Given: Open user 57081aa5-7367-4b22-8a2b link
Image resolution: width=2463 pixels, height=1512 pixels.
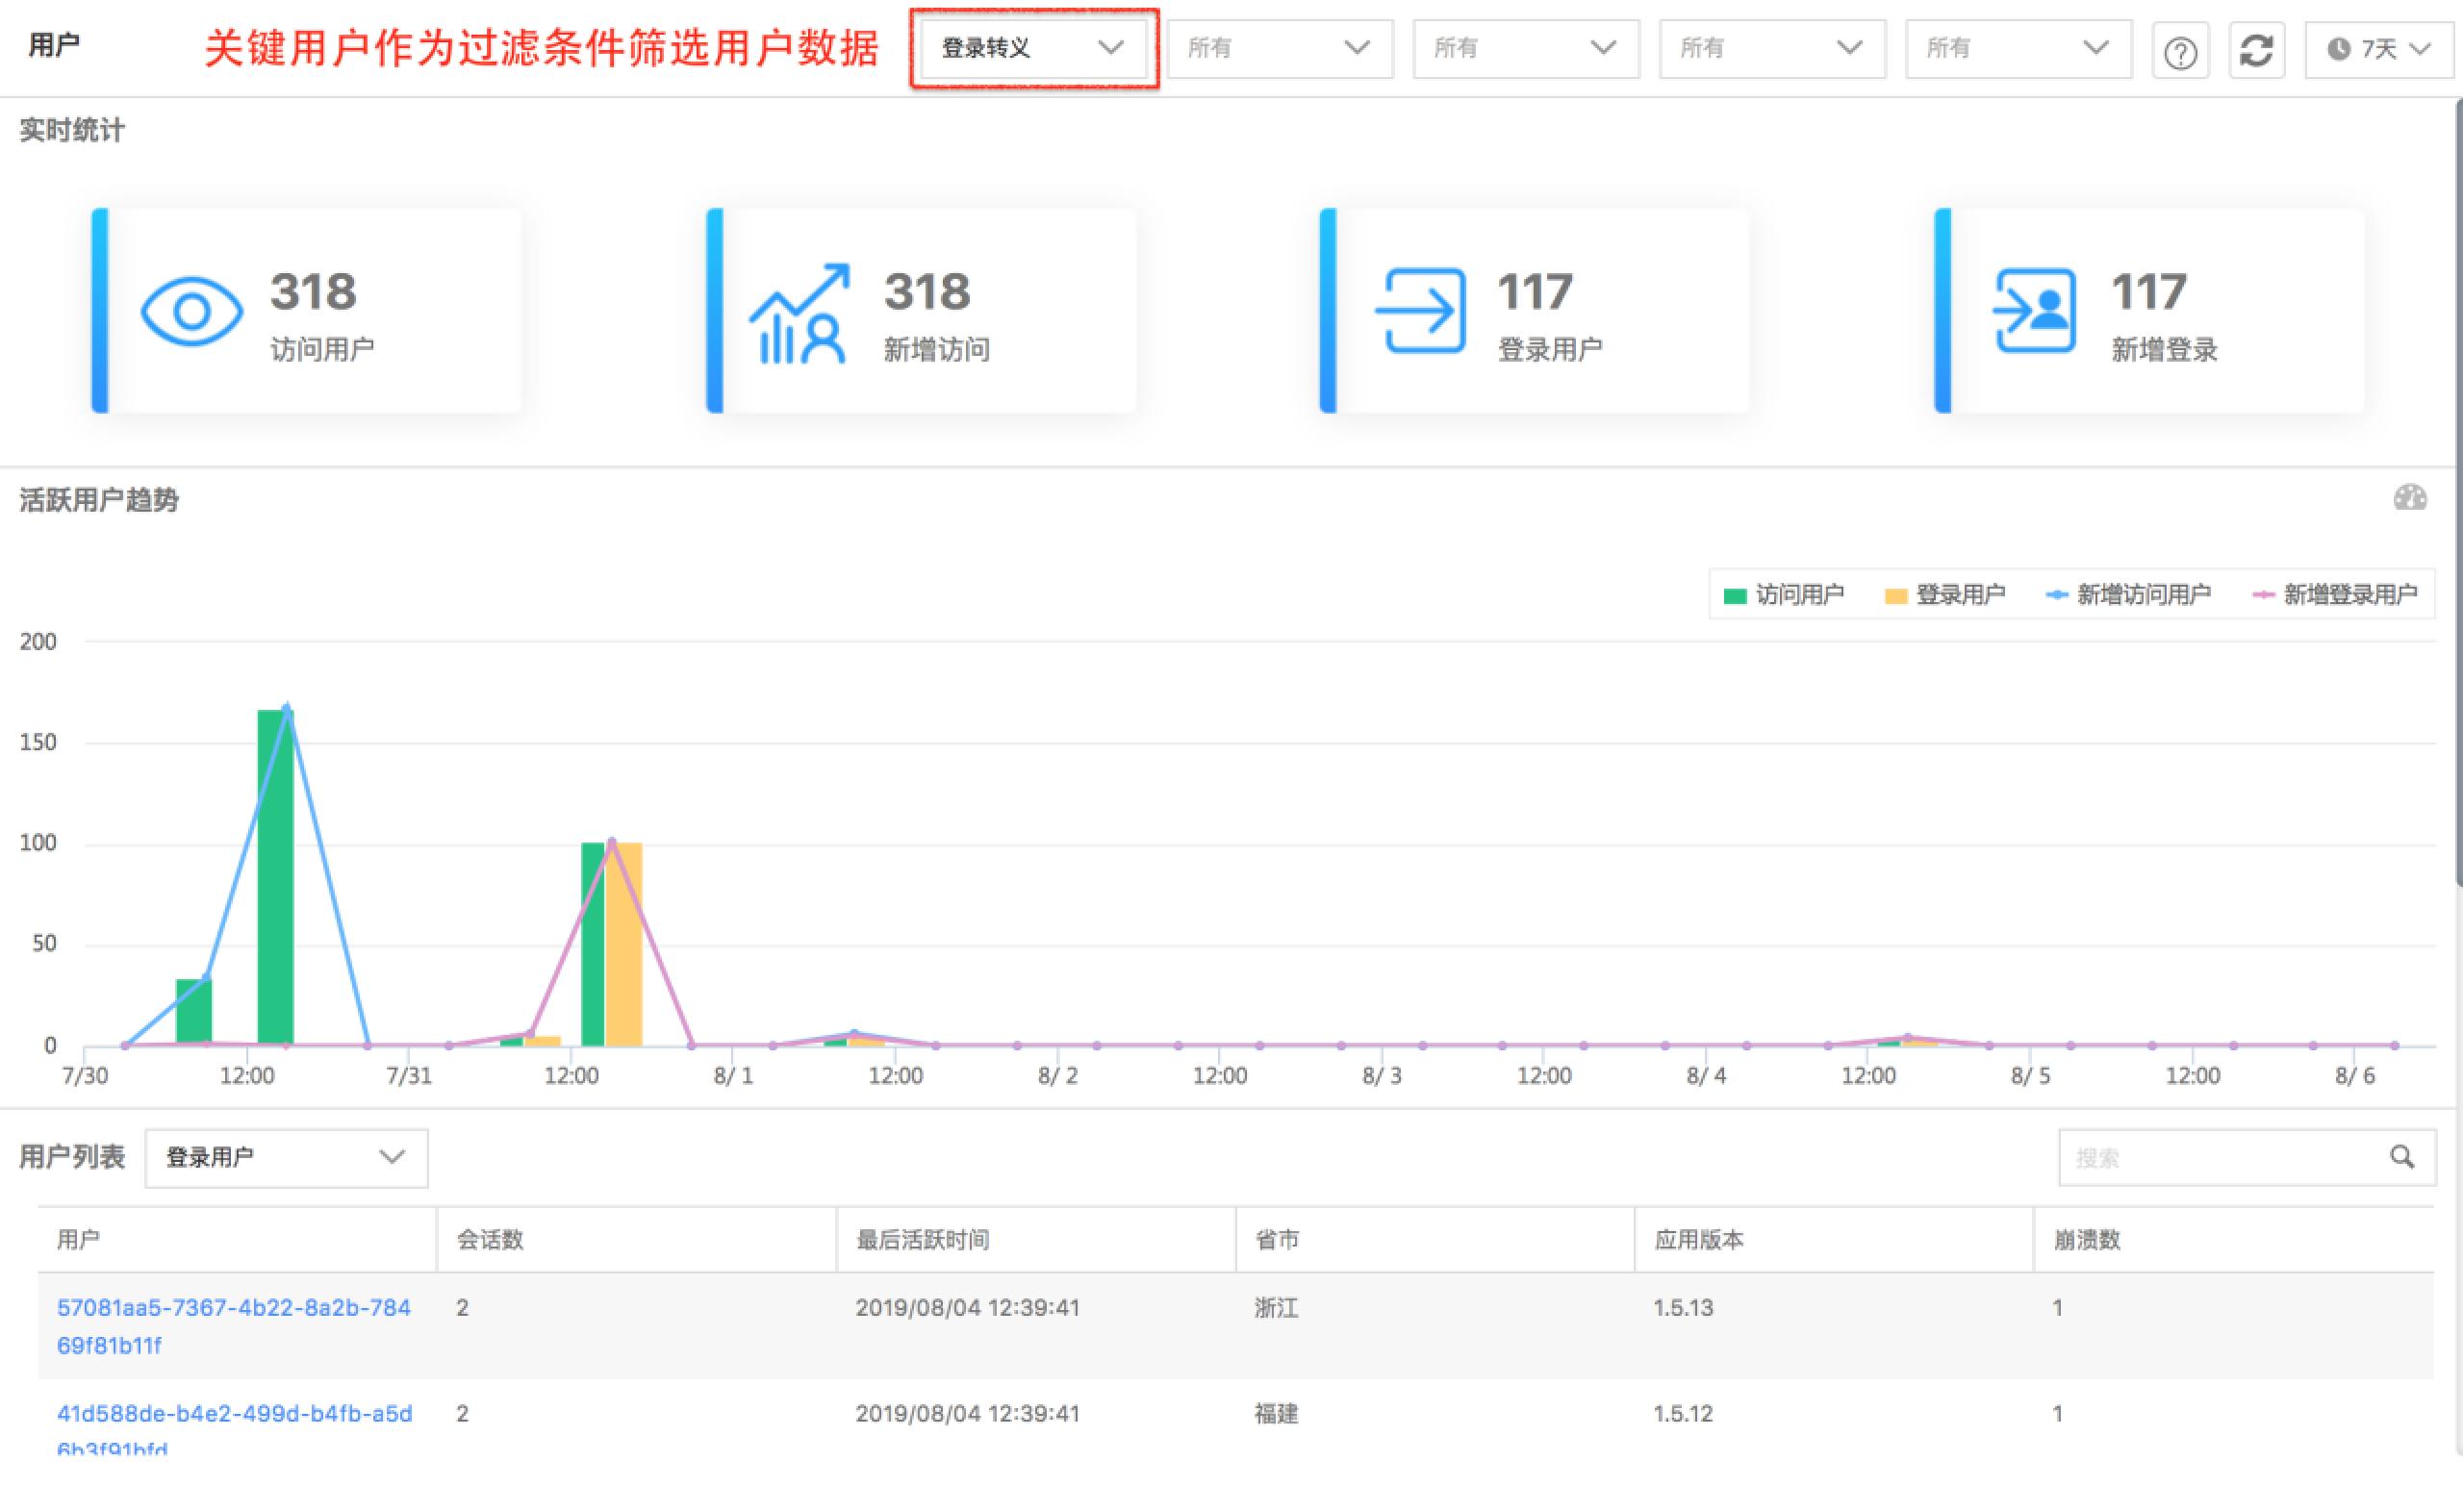Looking at the screenshot, I should click(234, 1326).
